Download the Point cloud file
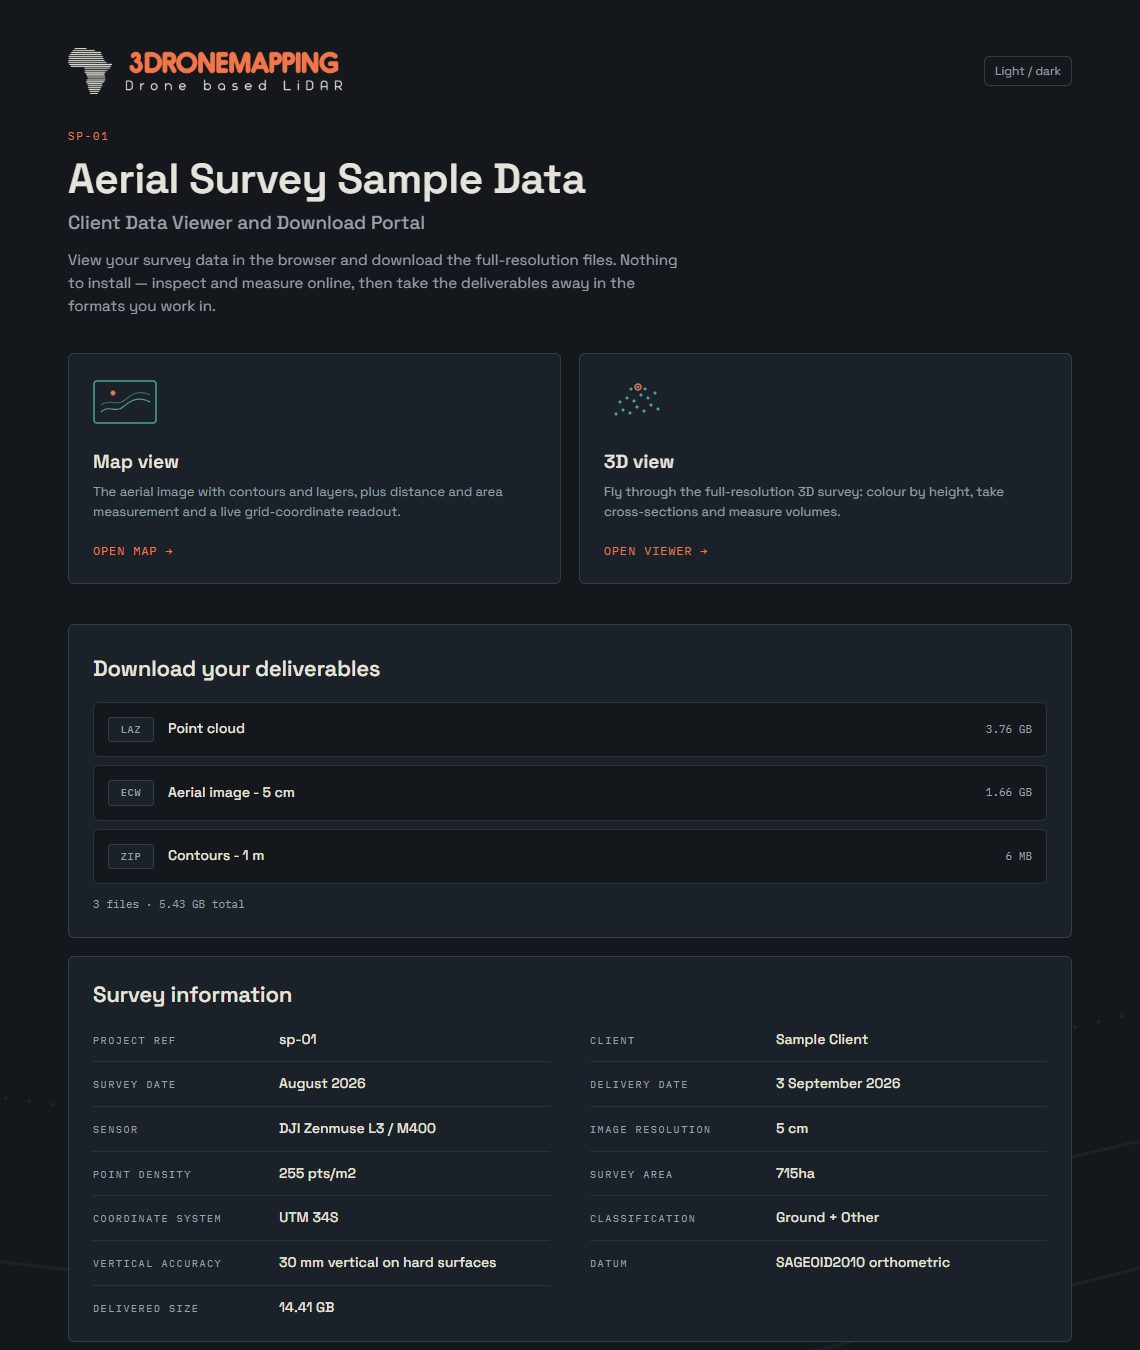Image resolution: width=1140 pixels, height=1350 pixels. pyautogui.click(x=570, y=729)
